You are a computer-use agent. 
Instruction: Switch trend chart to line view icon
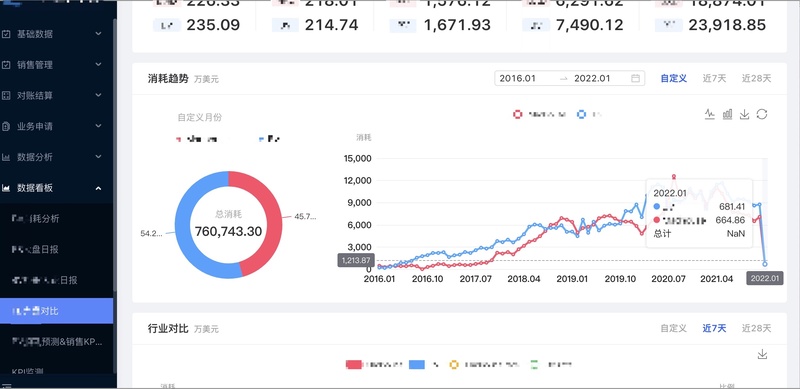[710, 114]
